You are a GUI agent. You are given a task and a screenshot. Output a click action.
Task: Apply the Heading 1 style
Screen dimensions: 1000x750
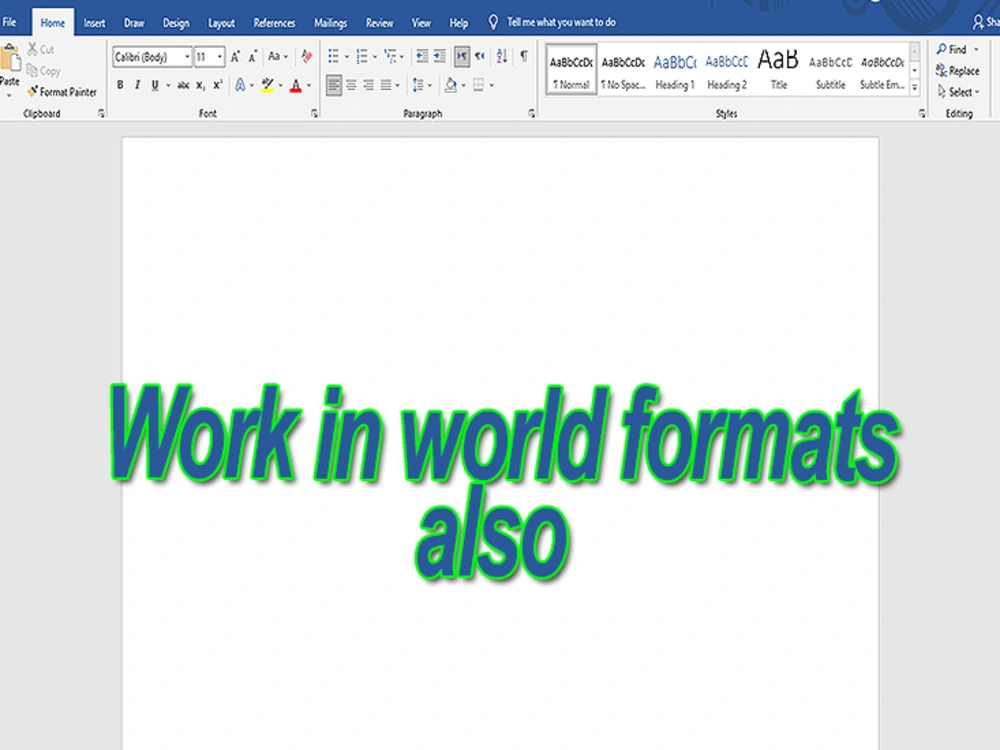675,70
